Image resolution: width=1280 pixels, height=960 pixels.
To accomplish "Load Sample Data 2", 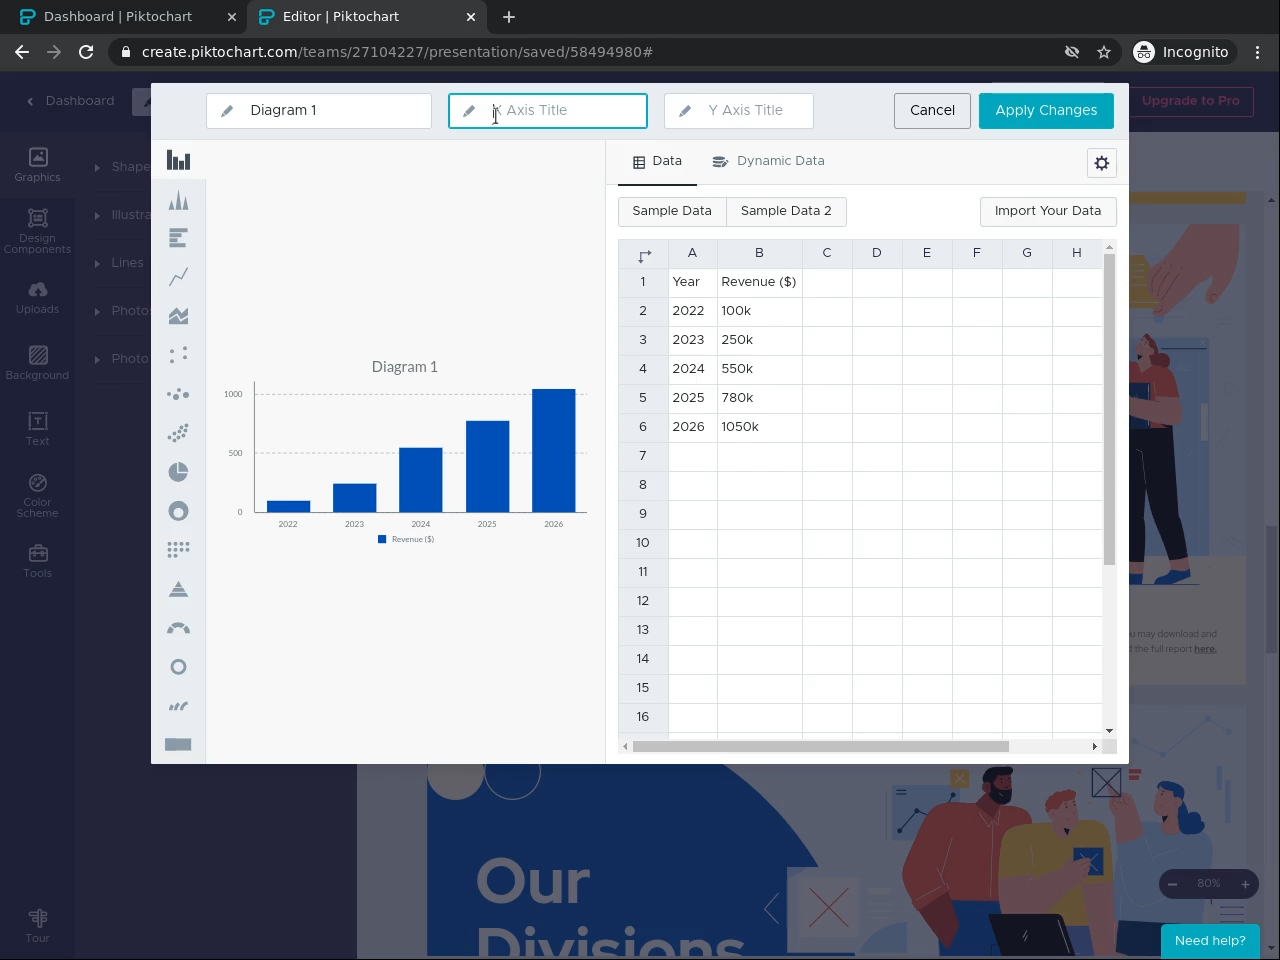I will coord(786,211).
